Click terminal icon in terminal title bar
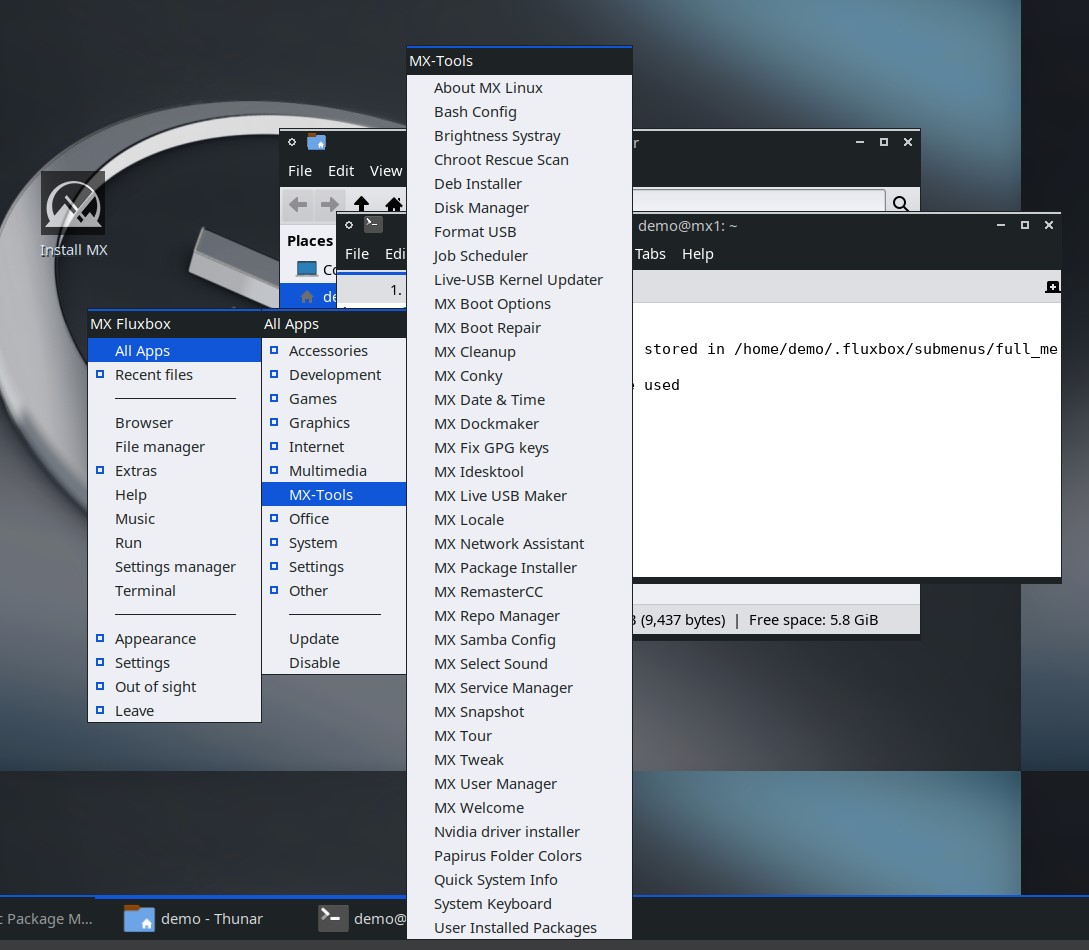Viewport: 1089px width, 950px height. (x=374, y=224)
